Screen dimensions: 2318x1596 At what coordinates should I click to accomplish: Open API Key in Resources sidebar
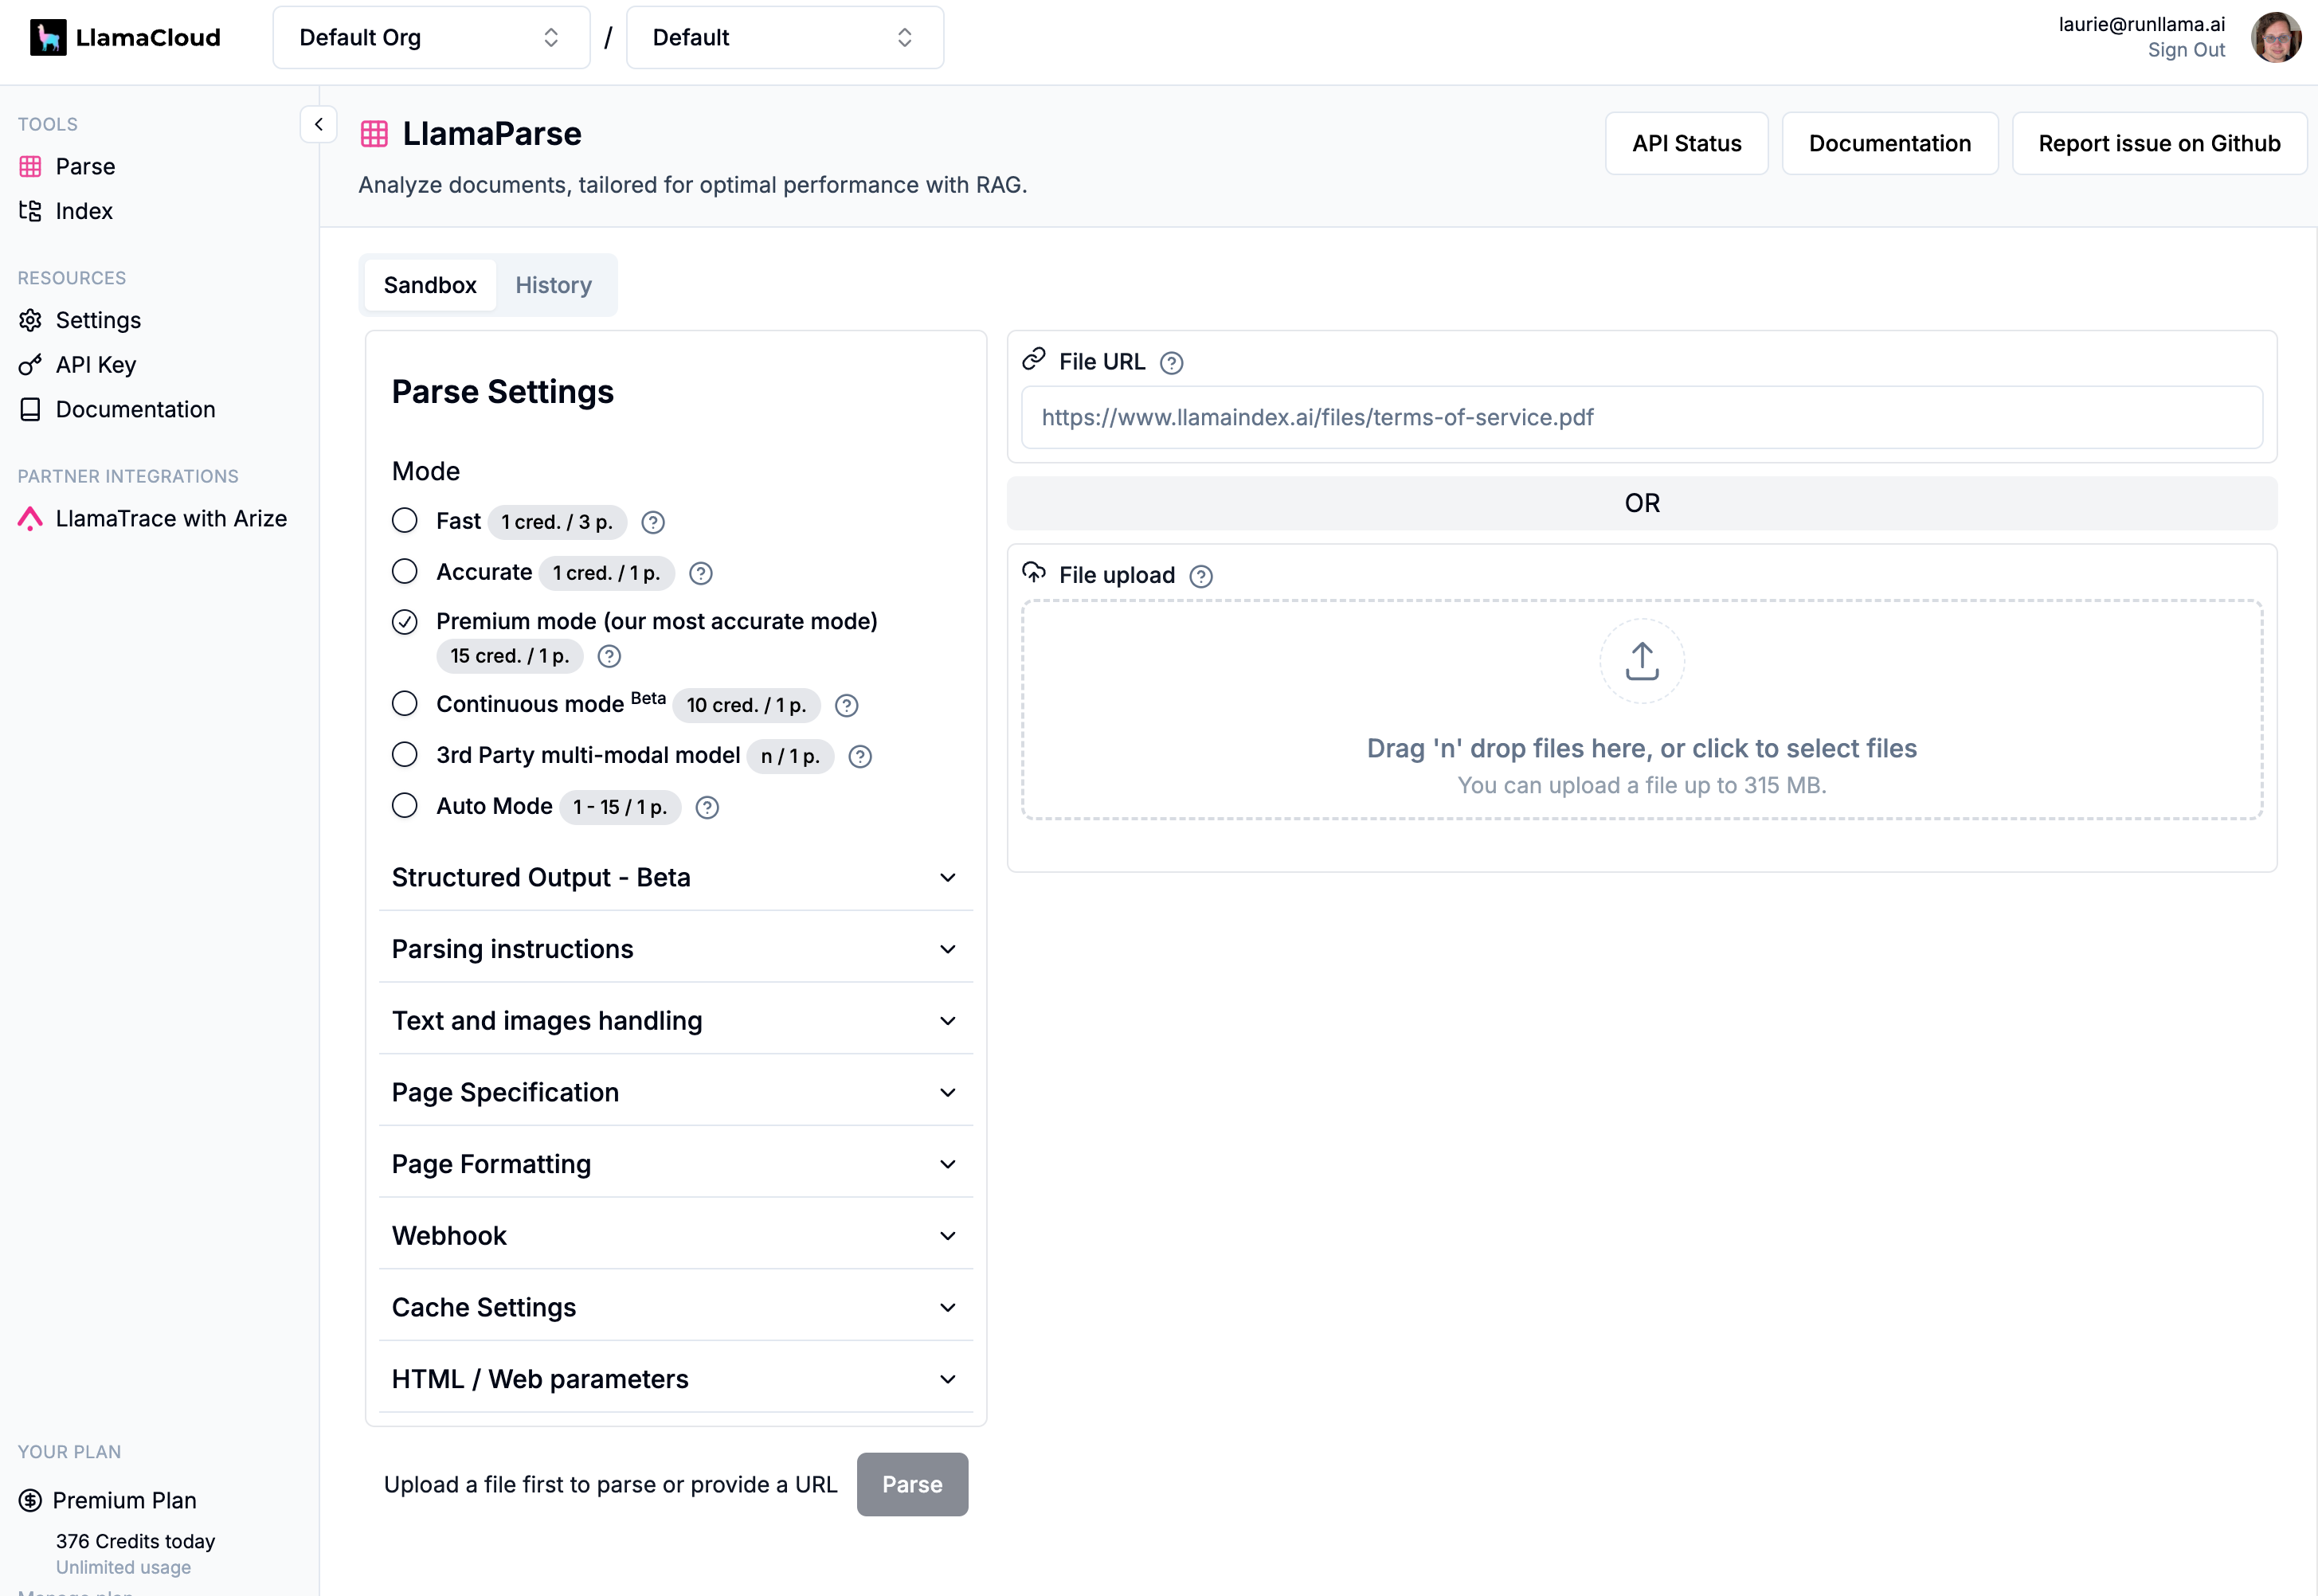(x=95, y=365)
